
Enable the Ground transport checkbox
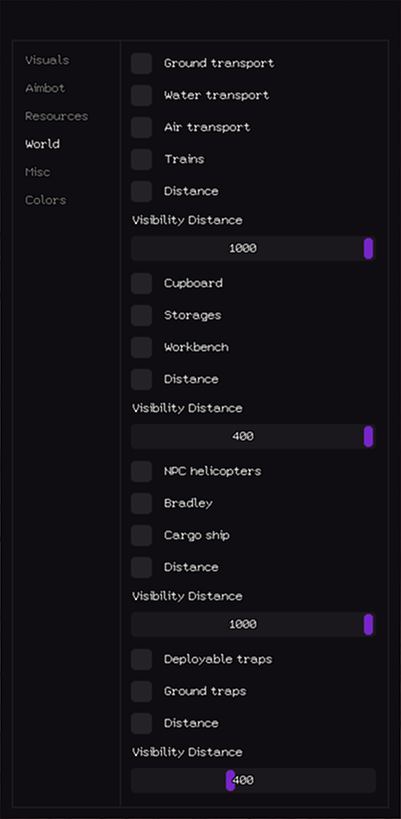click(x=141, y=63)
